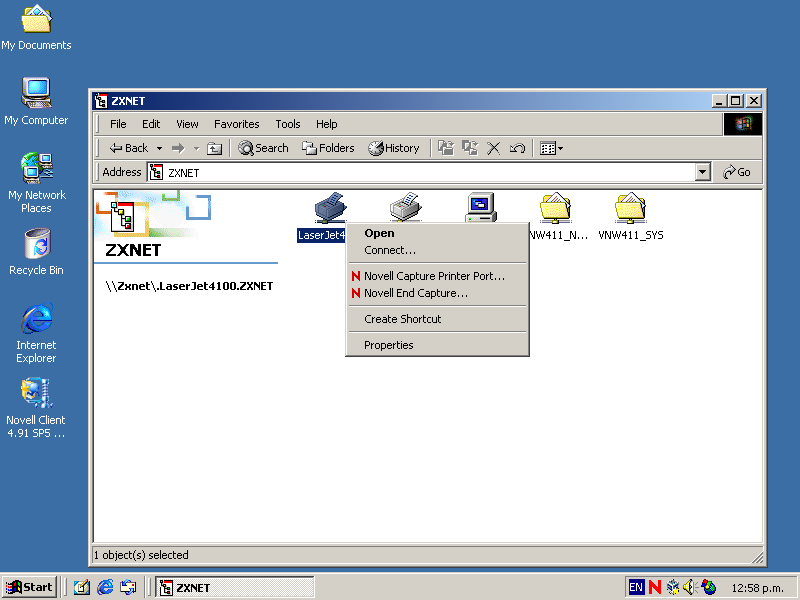Click the Go button beside the Address bar
The image size is (800, 600).
737,172
